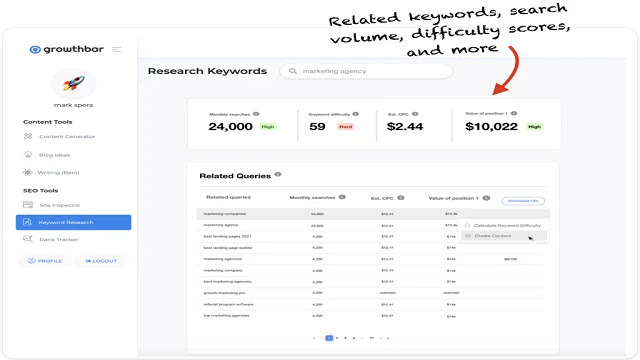Click the $2.44 estimated CPC value

405,127
